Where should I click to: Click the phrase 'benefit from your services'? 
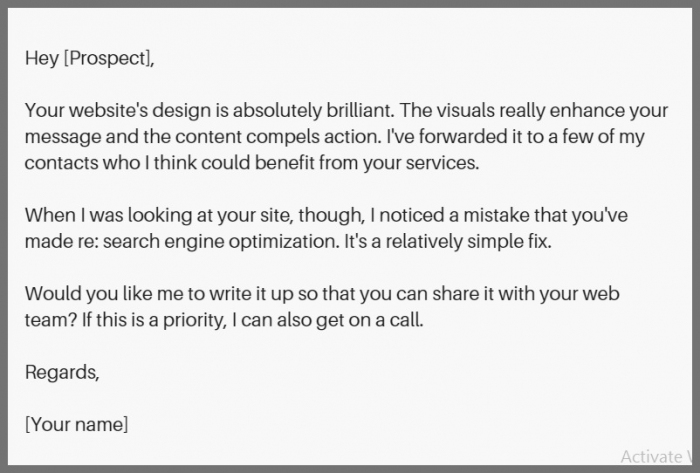click(367, 163)
